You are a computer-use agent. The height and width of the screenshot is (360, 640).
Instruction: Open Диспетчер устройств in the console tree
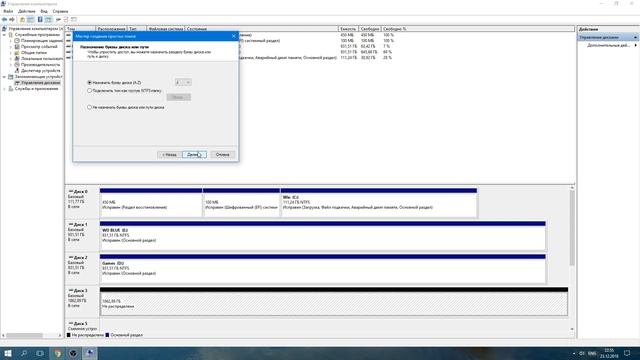(40, 71)
